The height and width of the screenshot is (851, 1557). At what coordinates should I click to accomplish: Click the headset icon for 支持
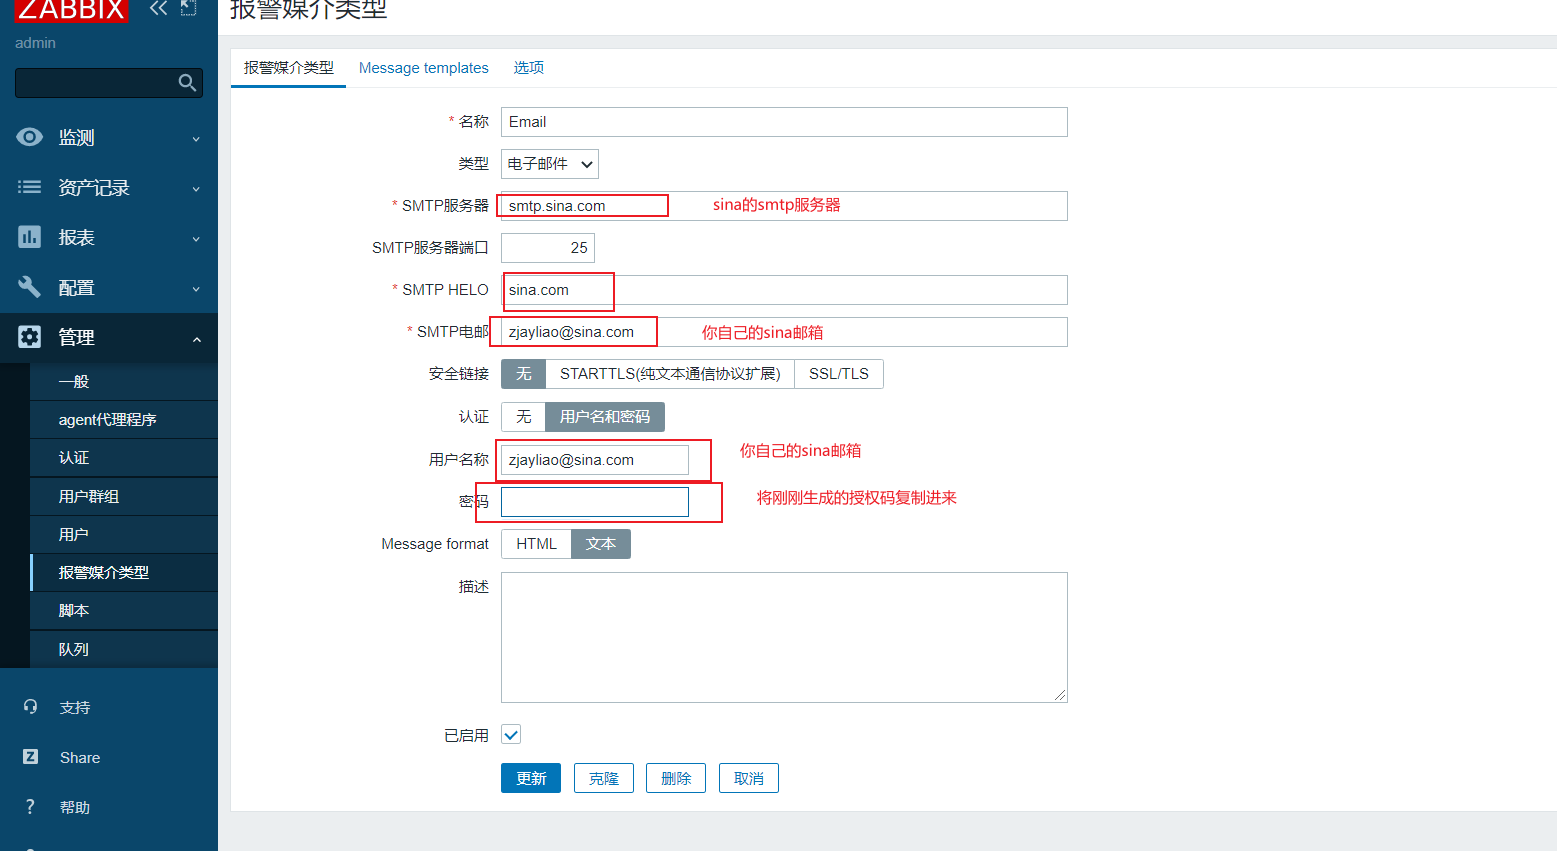pos(30,707)
